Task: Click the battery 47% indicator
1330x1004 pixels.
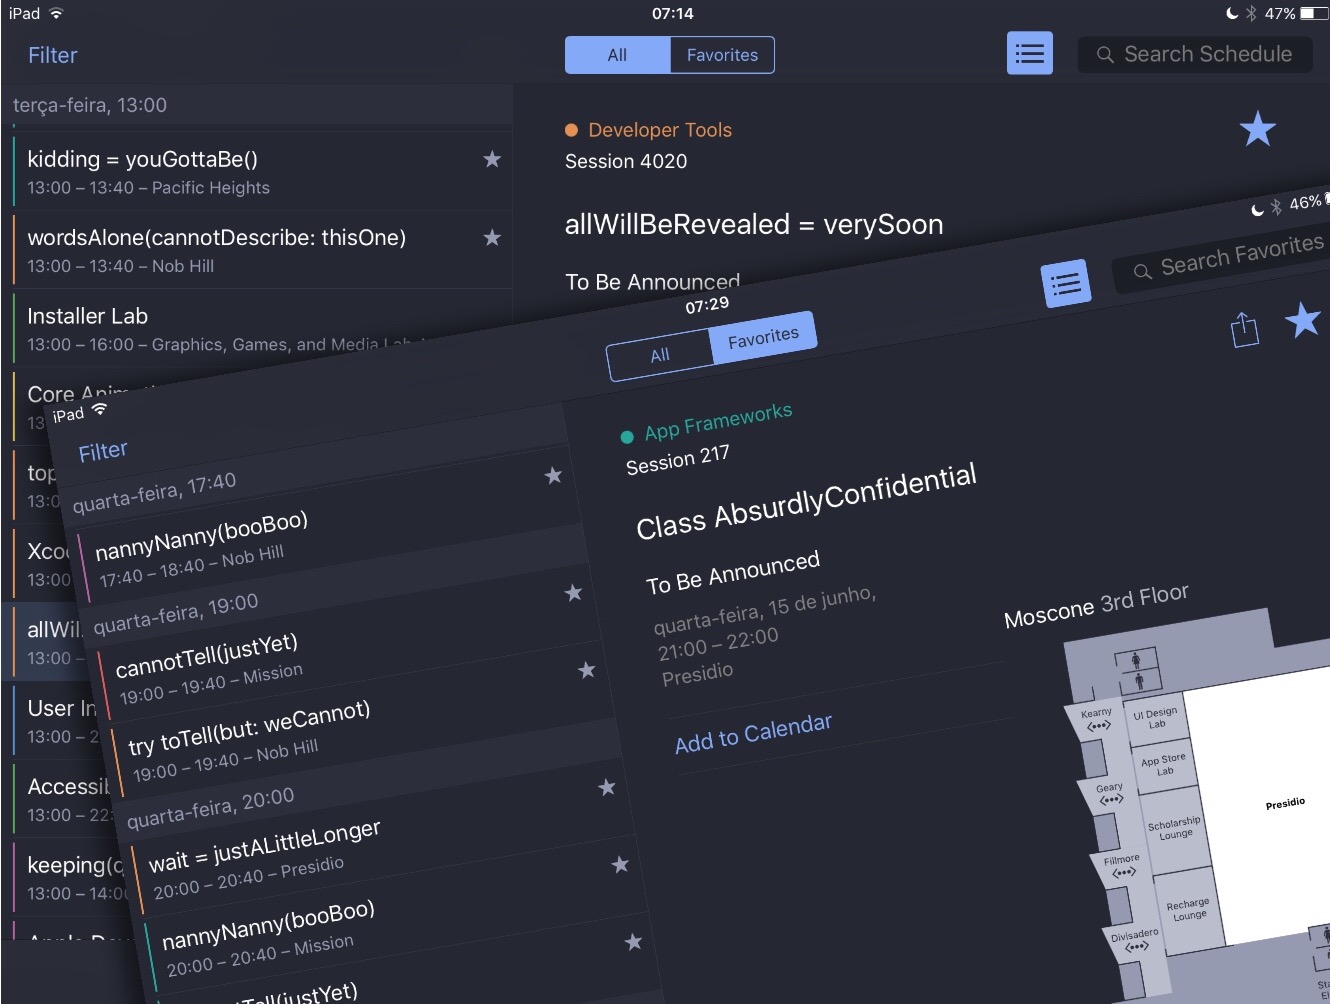Action: pos(1296,13)
